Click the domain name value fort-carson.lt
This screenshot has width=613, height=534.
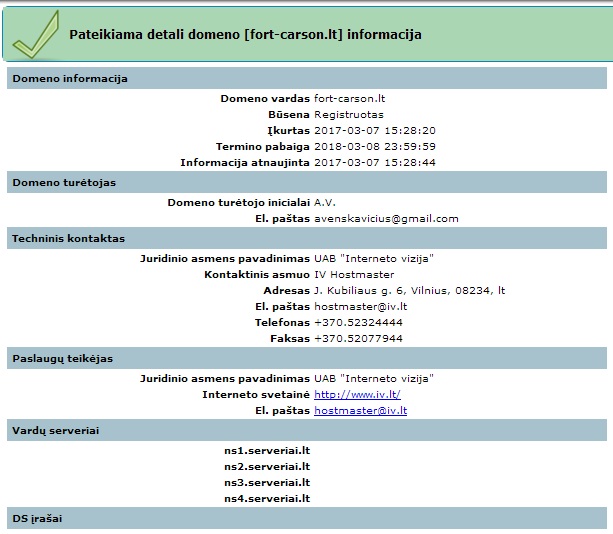(x=350, y=98)
